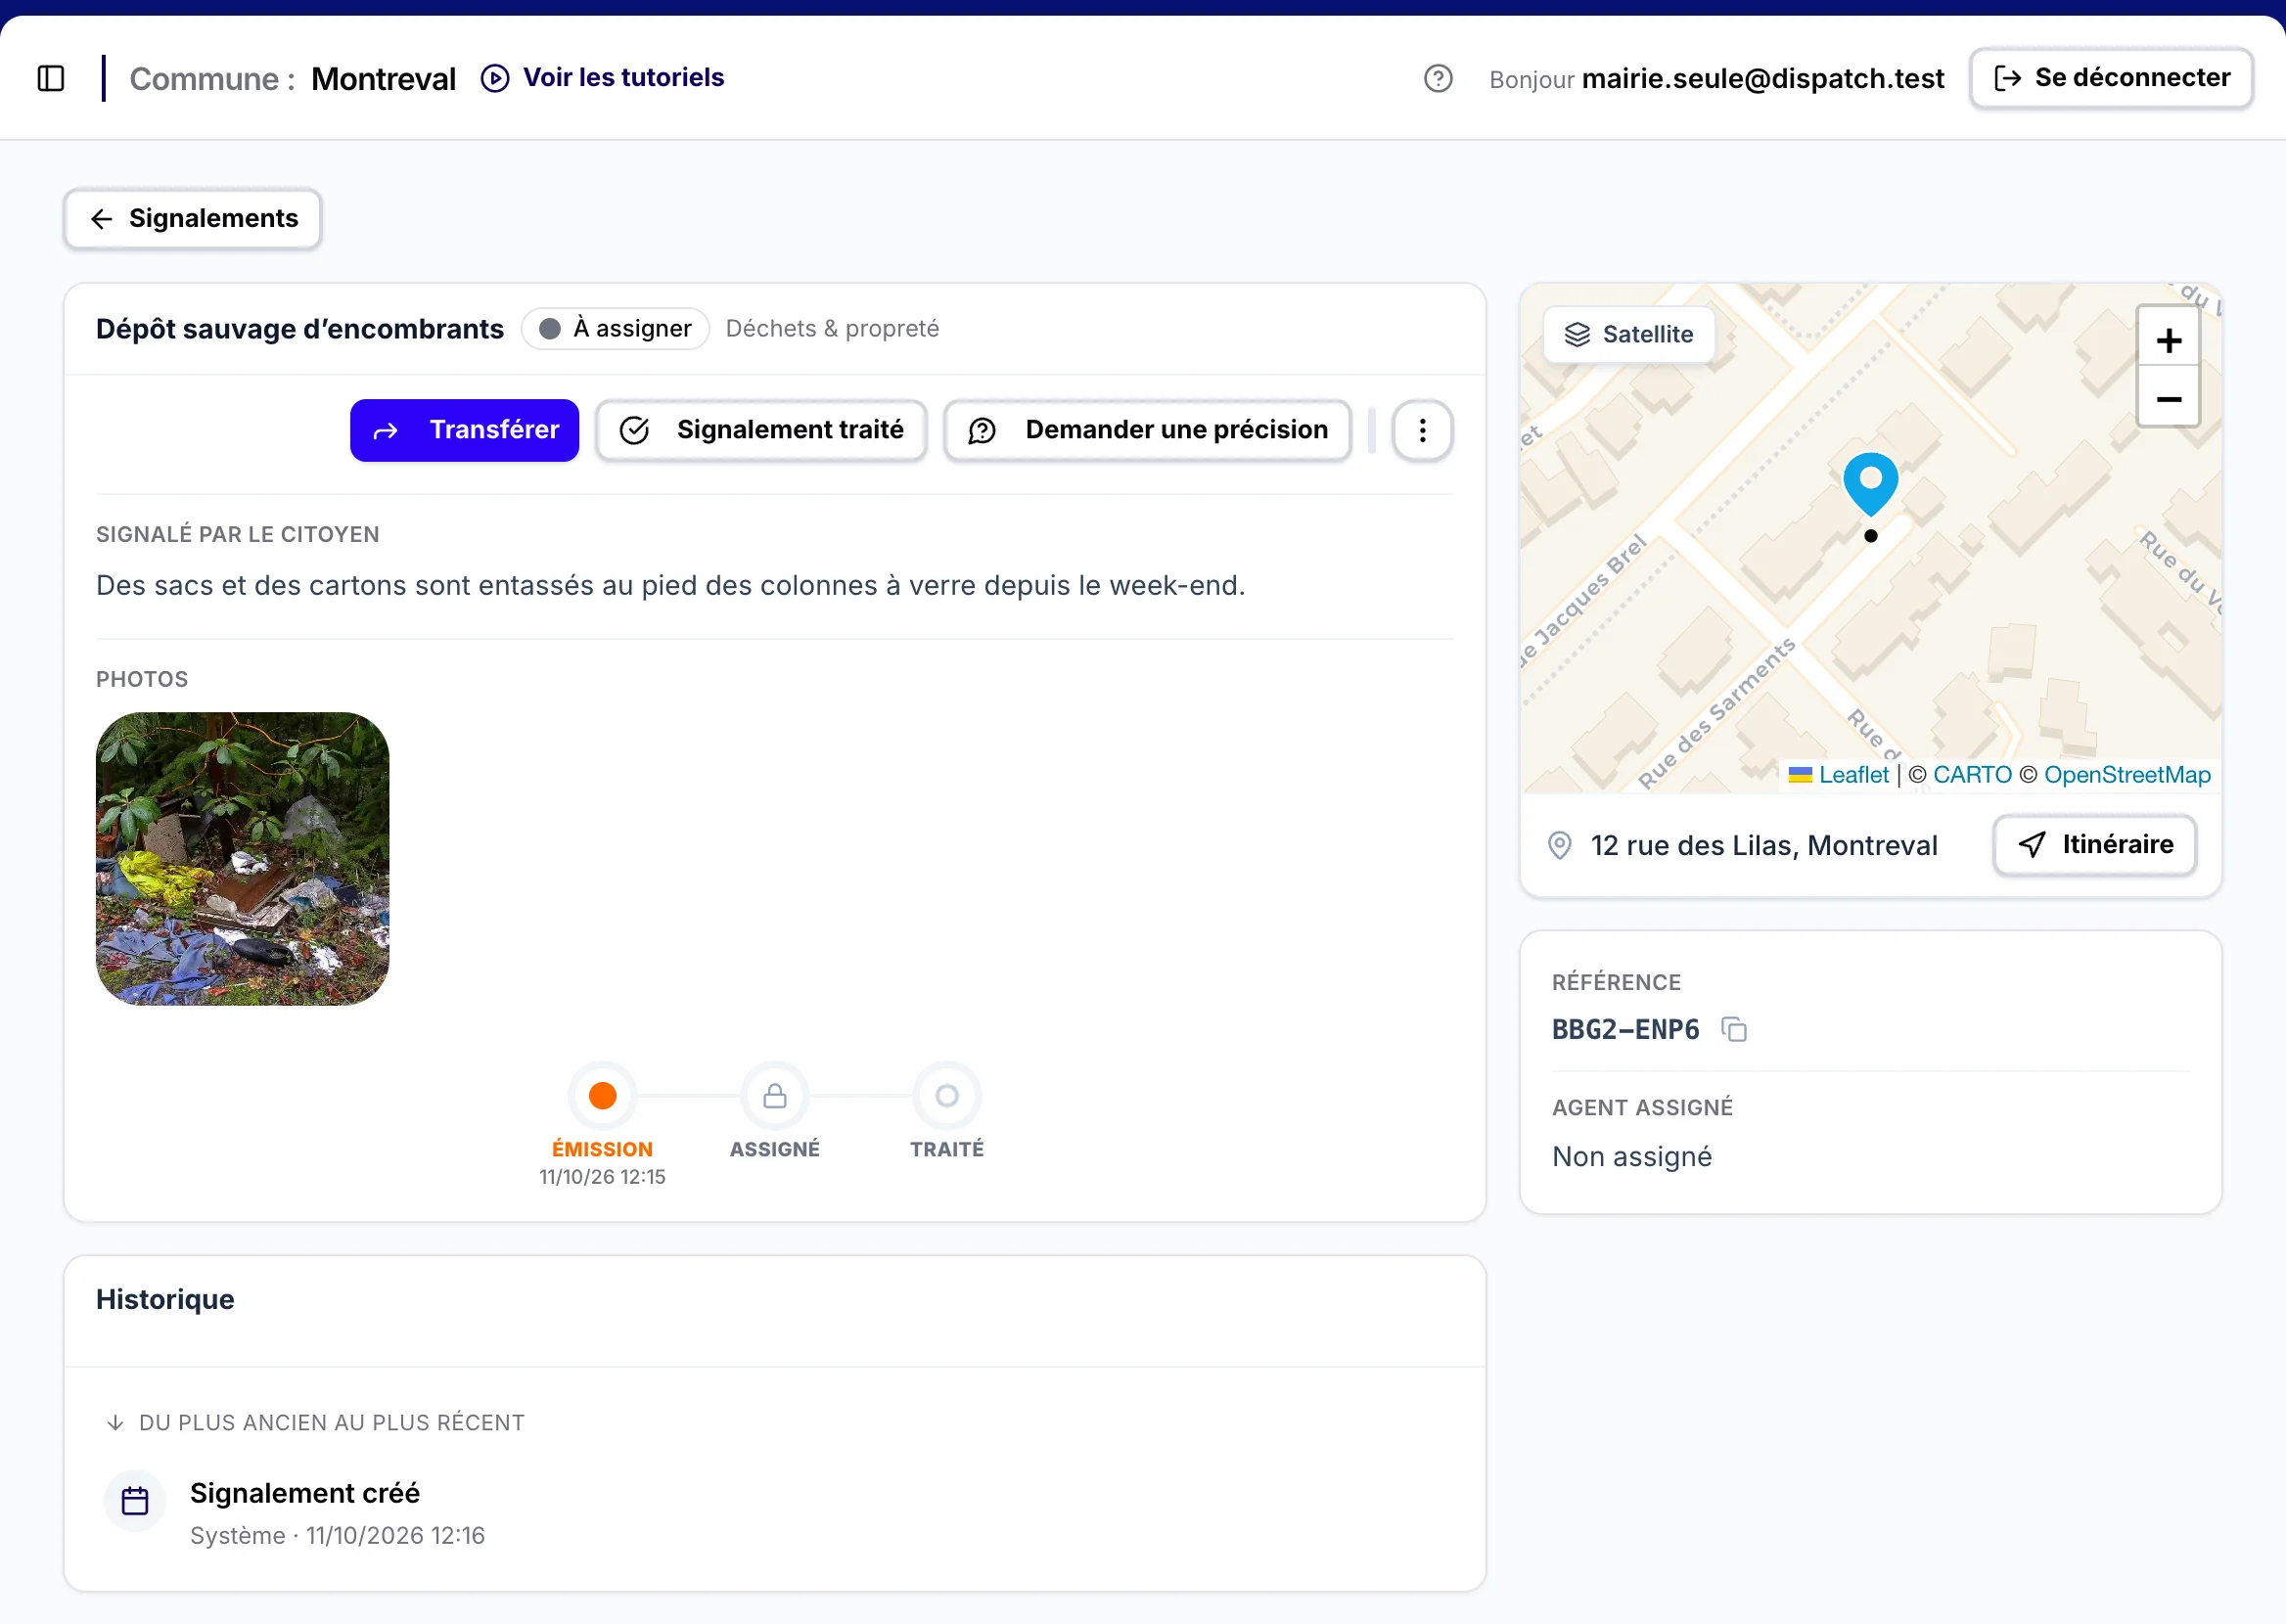Go back to Signalements list

click(193, 218)
